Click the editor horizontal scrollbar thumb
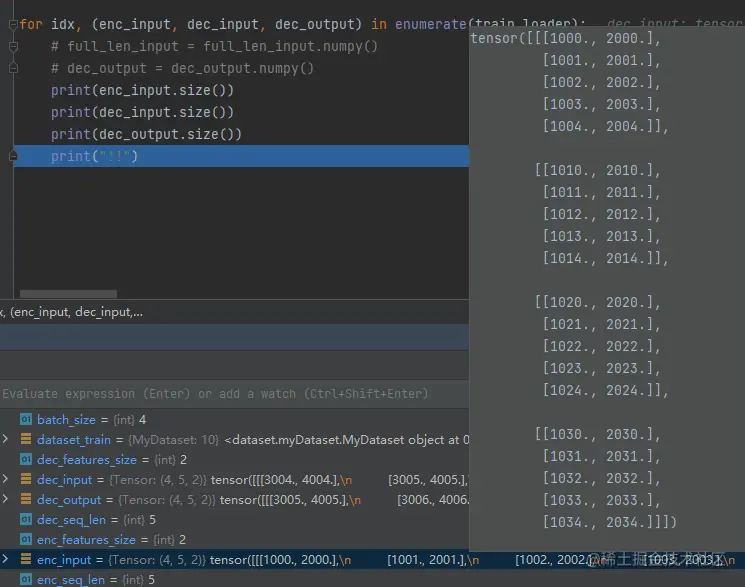 click(68, 294)
